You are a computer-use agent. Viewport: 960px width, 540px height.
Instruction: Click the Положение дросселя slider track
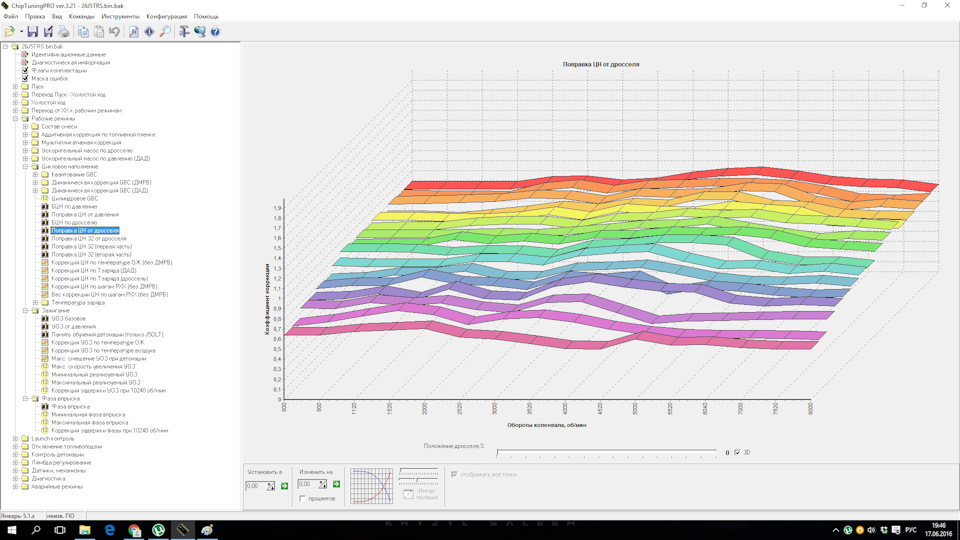coord(607,452)
